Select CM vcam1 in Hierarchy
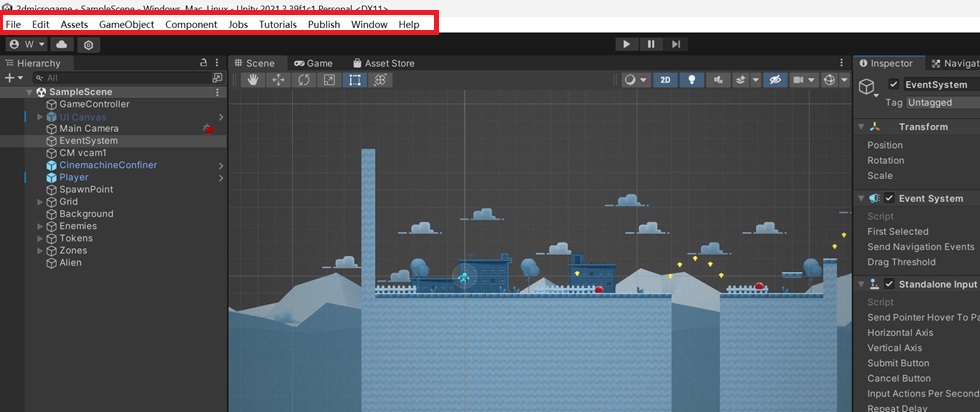This screenshot has height=412, width=980. tap(82, 153)
